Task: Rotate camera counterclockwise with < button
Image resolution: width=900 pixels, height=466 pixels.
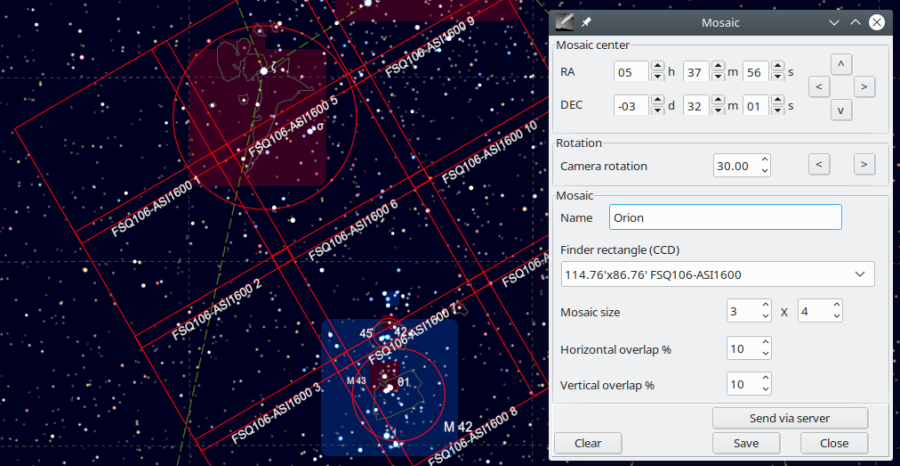Action: click(x=819, y=165)
